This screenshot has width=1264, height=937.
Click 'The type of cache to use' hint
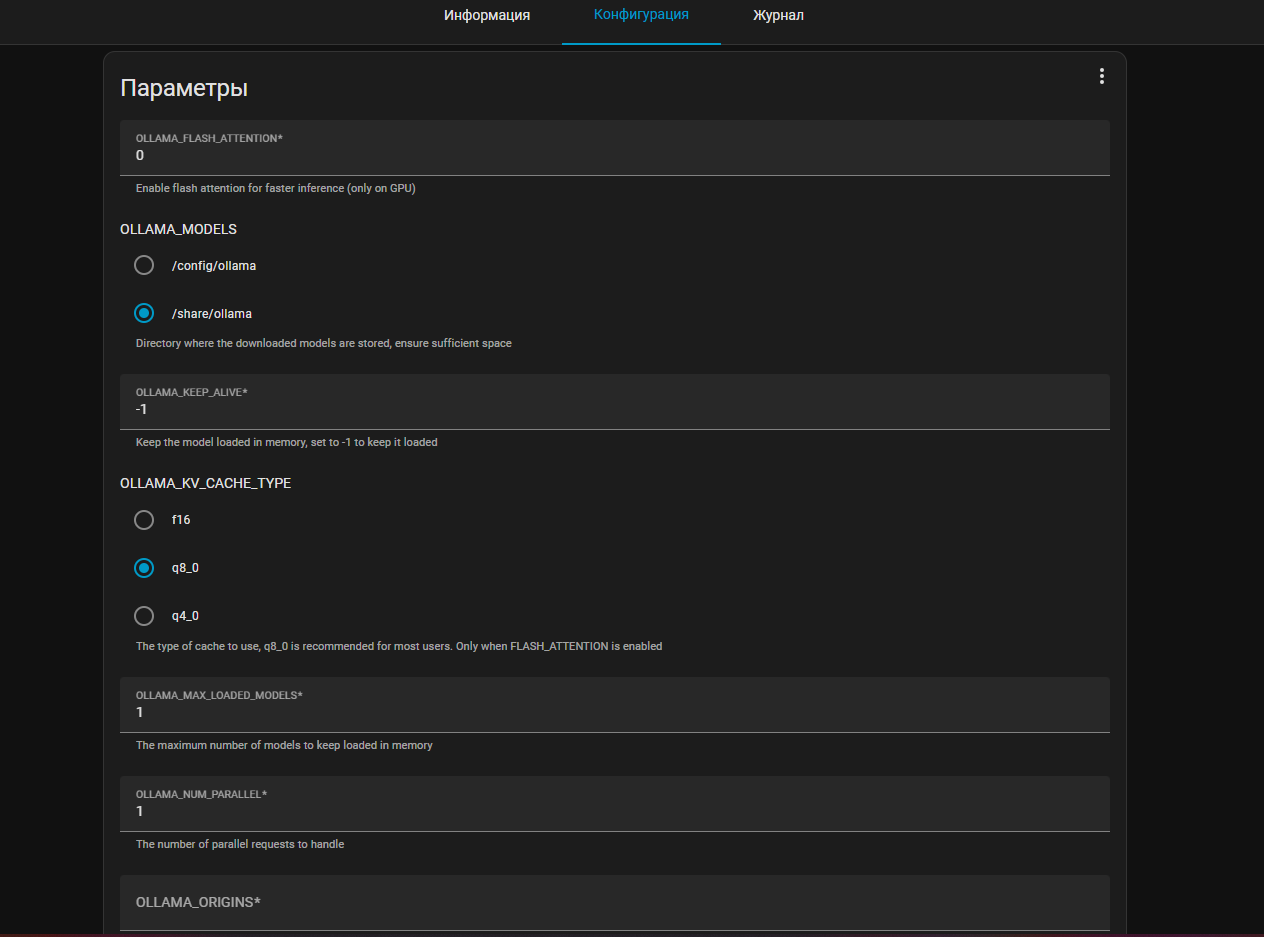(x=399, y=646)
